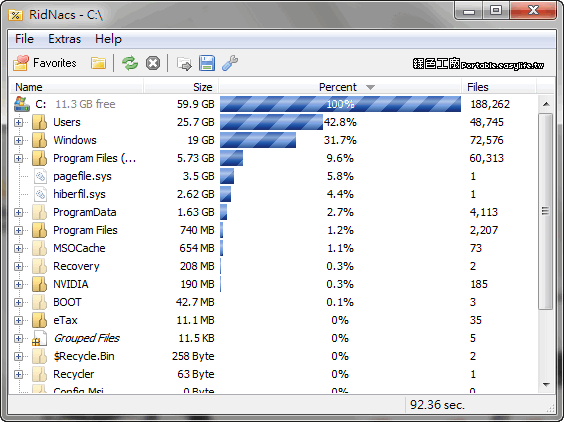This screenshot has width=564, height=422.
Task: Click the export folder arrow icon
Action: point(184,64)
